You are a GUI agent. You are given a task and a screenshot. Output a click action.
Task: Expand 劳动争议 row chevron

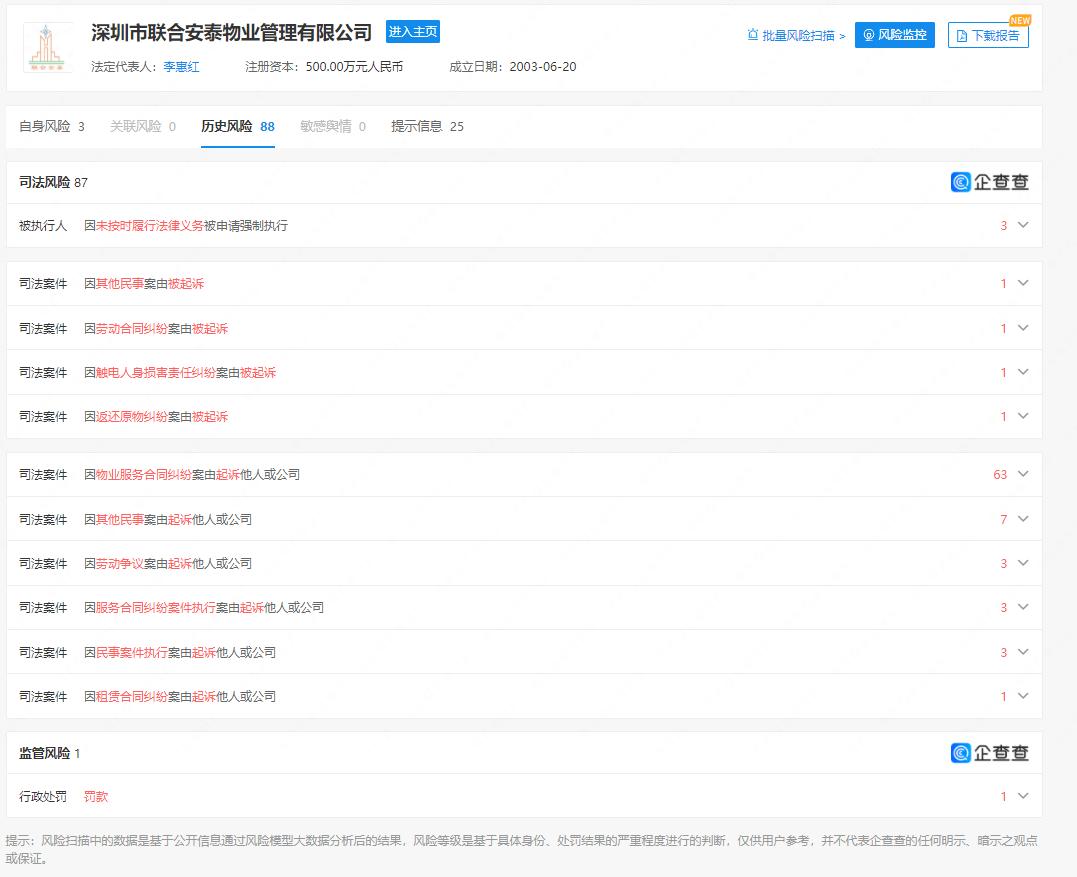click(x=1023, y=563)
